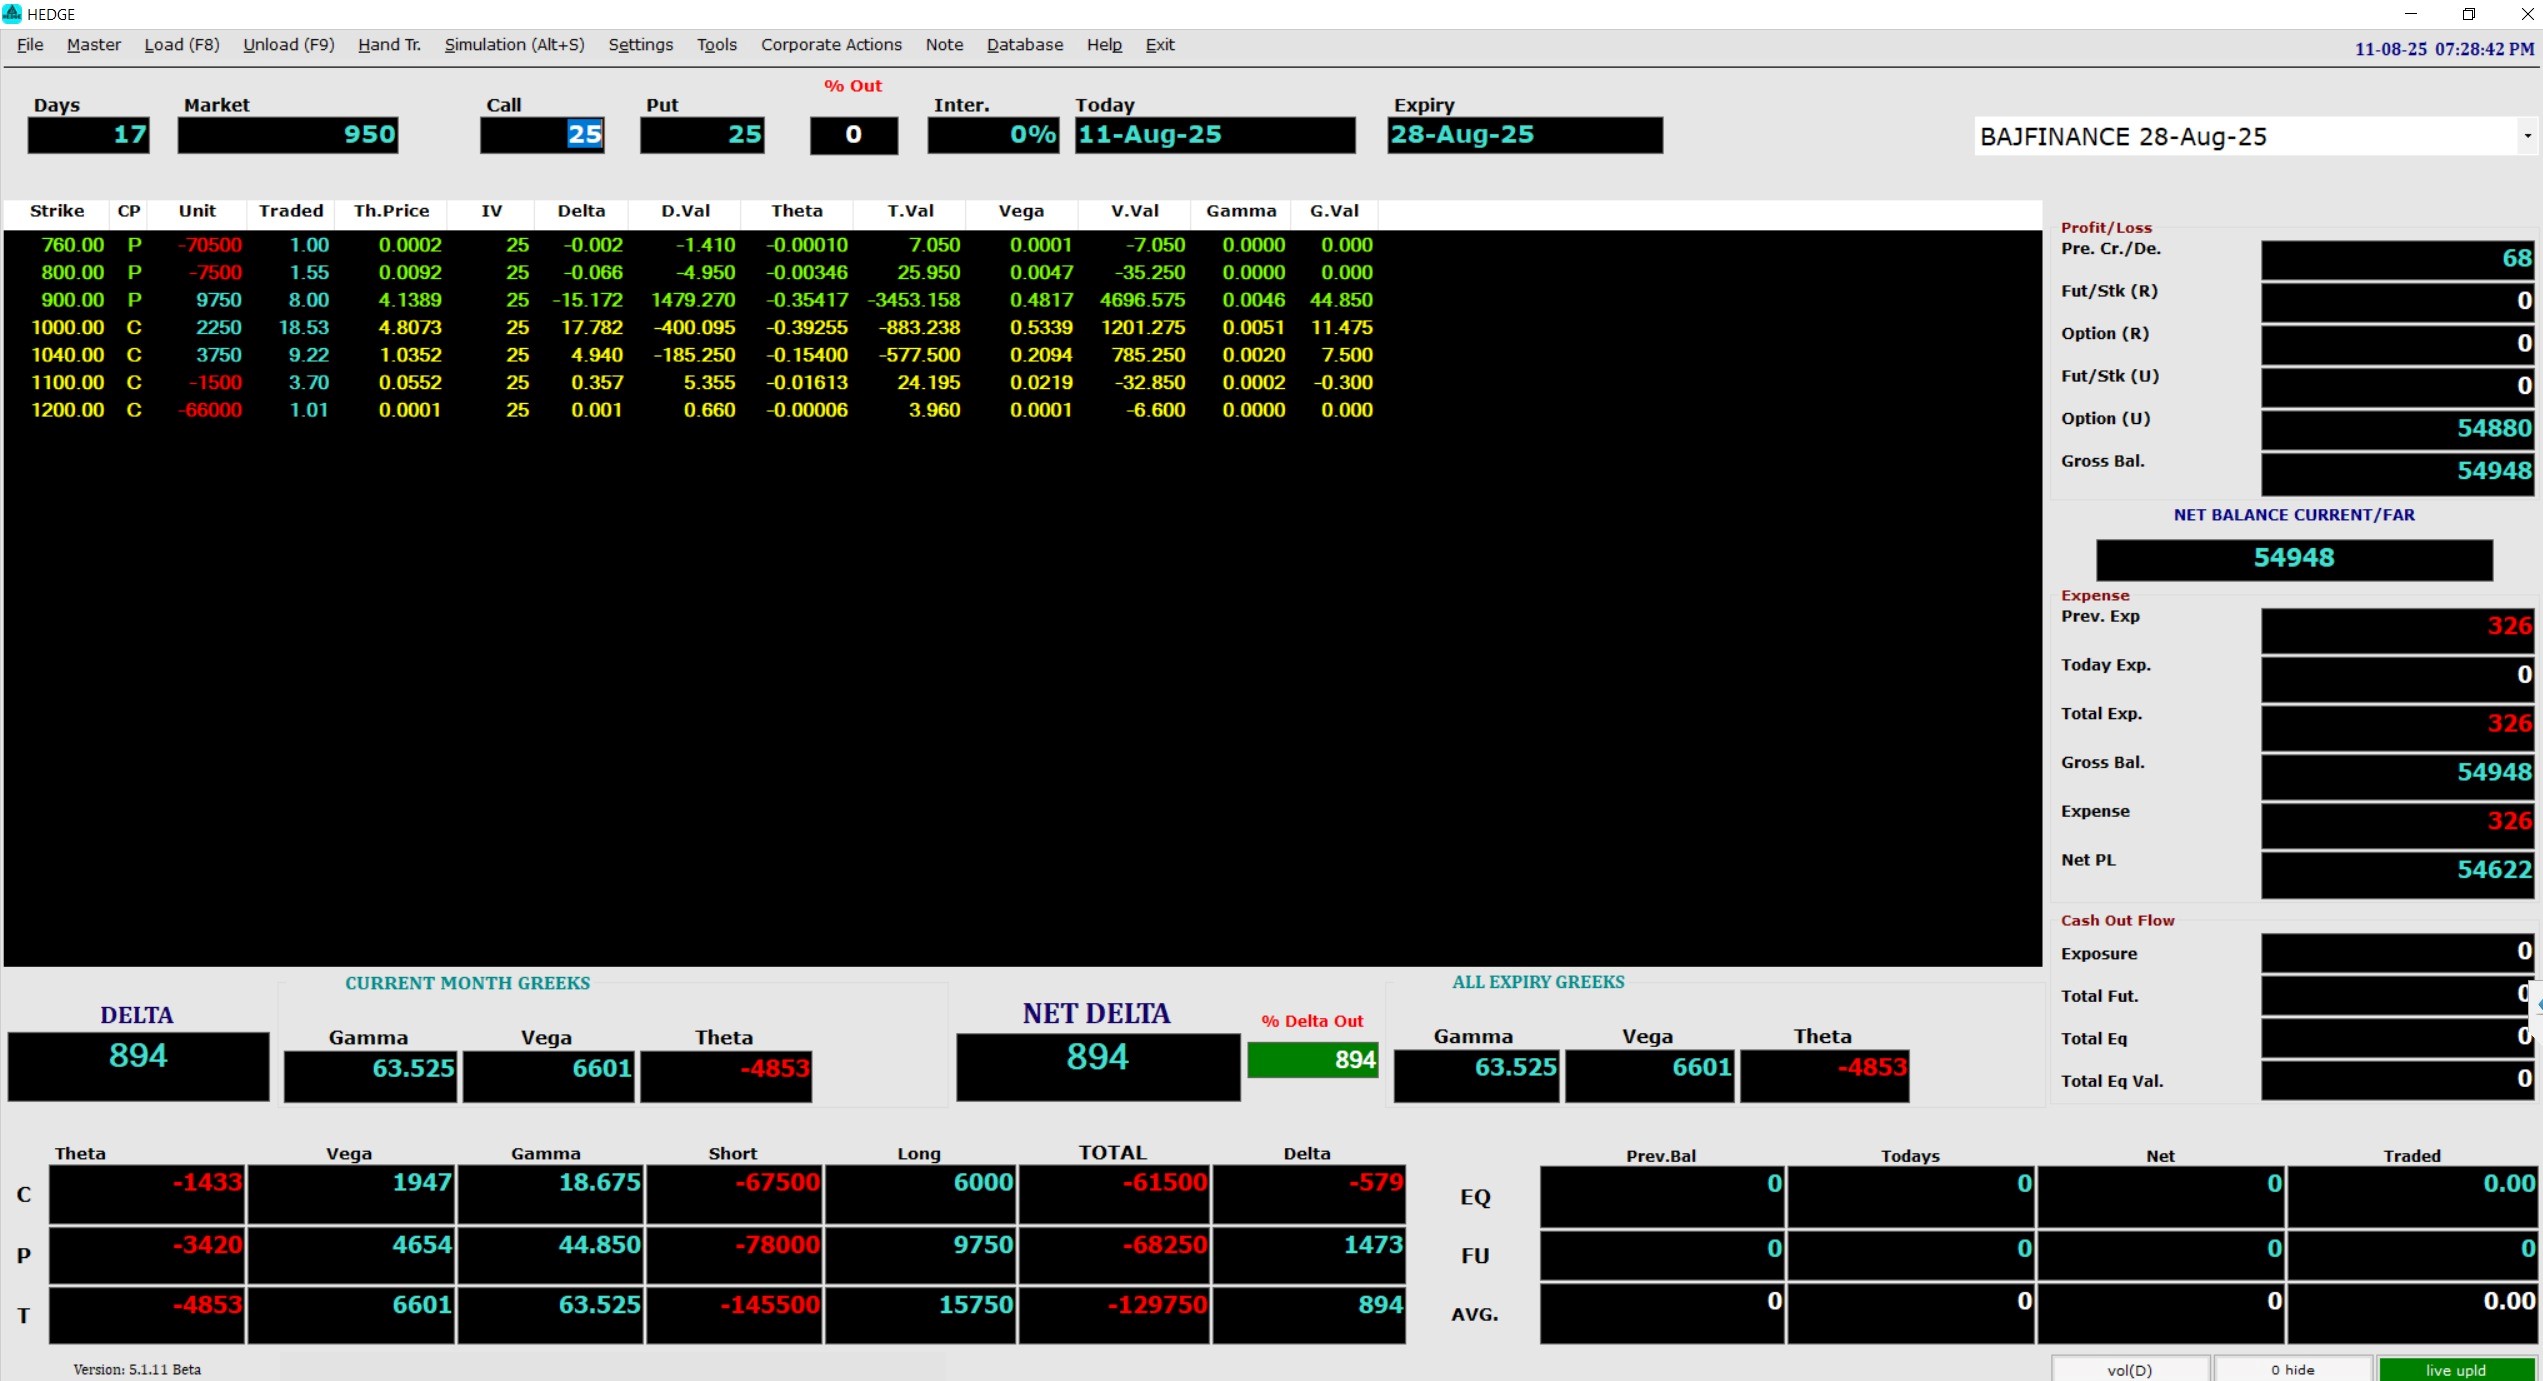This screenshot has height=1381, width=2543.
Task: Click the Delta column header in grid
Action: coord(581,211)
